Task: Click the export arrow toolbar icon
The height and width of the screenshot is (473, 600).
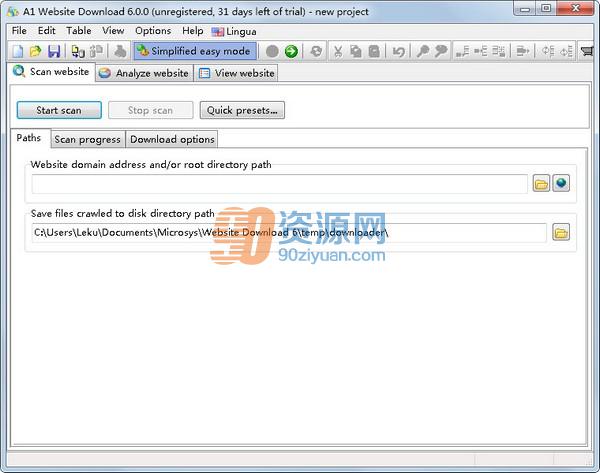Action: (x=523, y=51)
